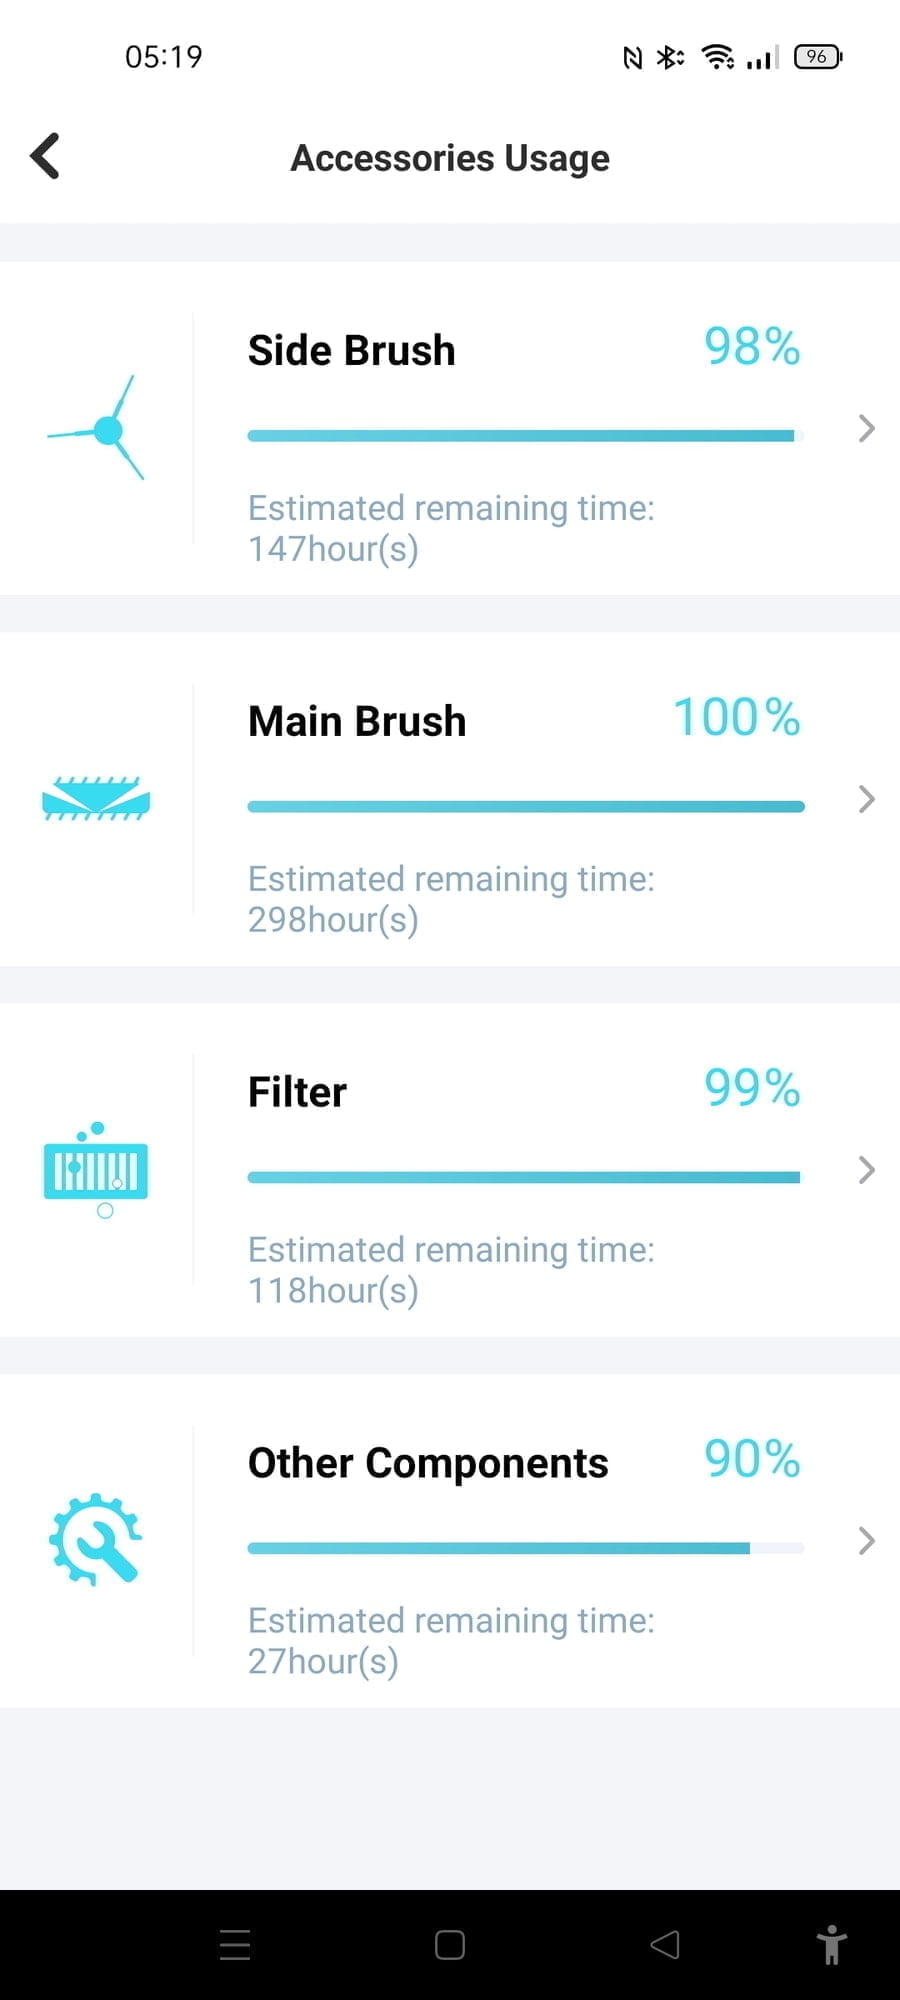Select the Other Components entry title
The width and height of the screenshot is (900, 2000).
click(428, 1463)
